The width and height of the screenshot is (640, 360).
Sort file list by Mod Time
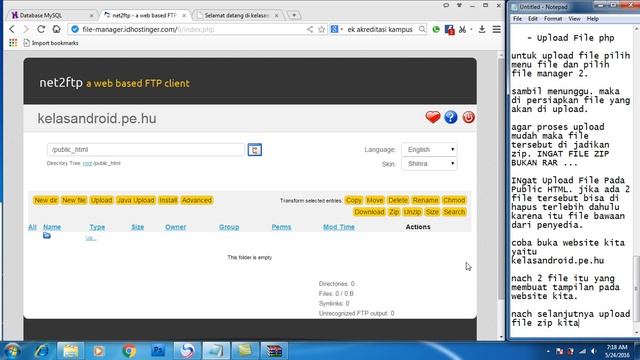339,227
